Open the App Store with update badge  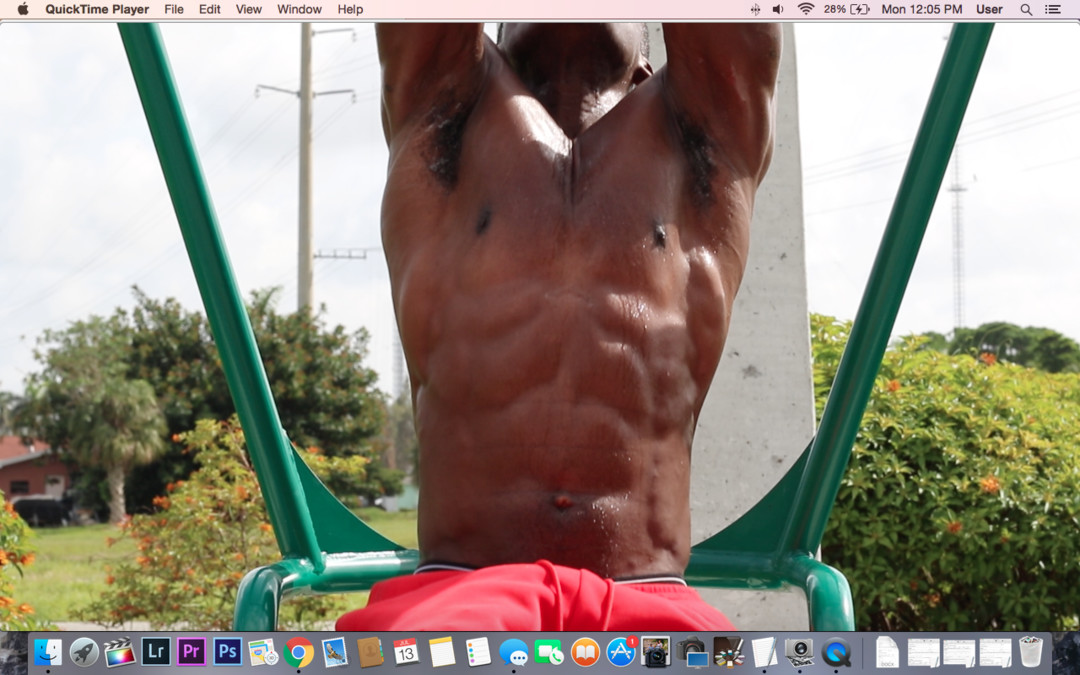[x=621, y=652]
